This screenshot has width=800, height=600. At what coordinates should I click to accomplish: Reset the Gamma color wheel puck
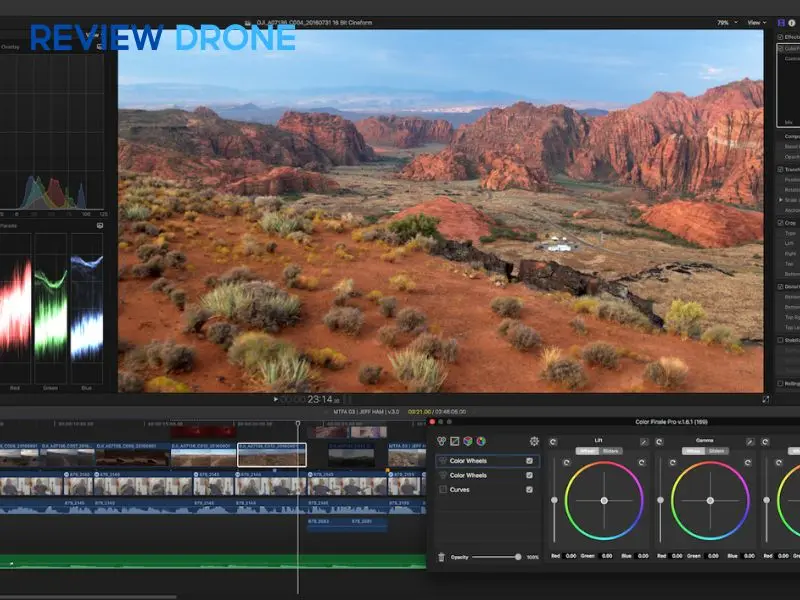pyautogui.click(x=748, y=463)
